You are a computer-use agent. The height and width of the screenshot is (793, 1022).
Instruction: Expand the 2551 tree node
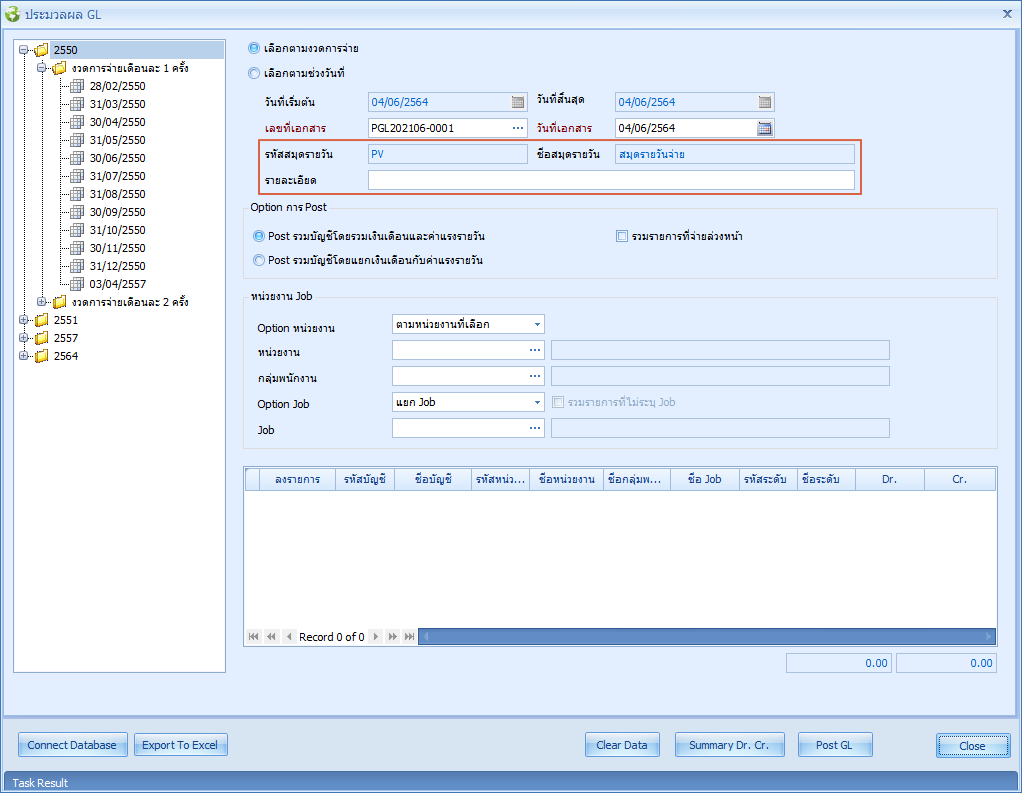point(23,320)
